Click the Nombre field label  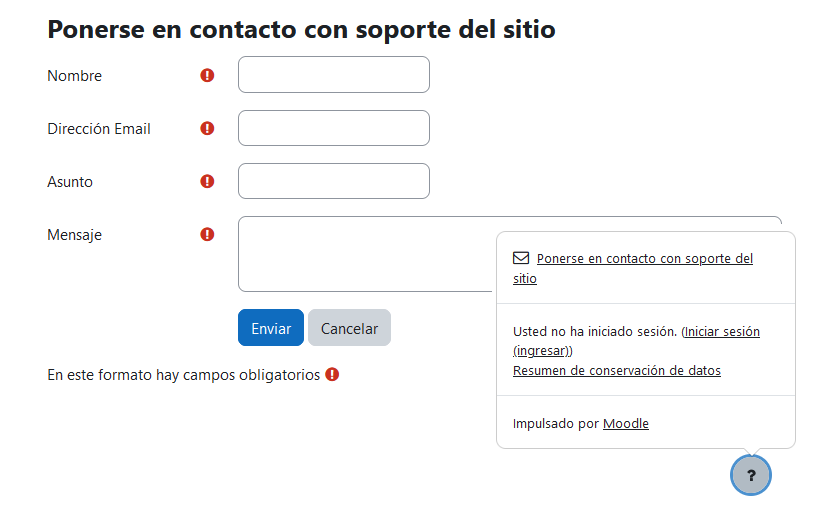pyautogui.click(x=74, y=76)
